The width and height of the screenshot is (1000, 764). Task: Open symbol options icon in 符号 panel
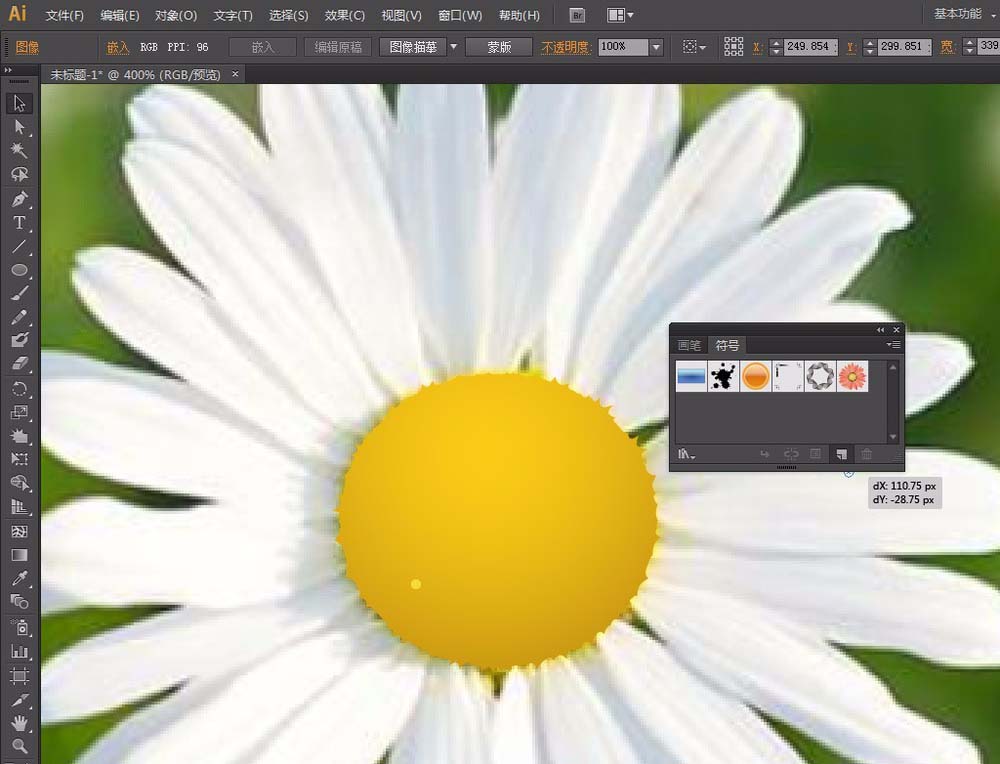tap(815, 454)
